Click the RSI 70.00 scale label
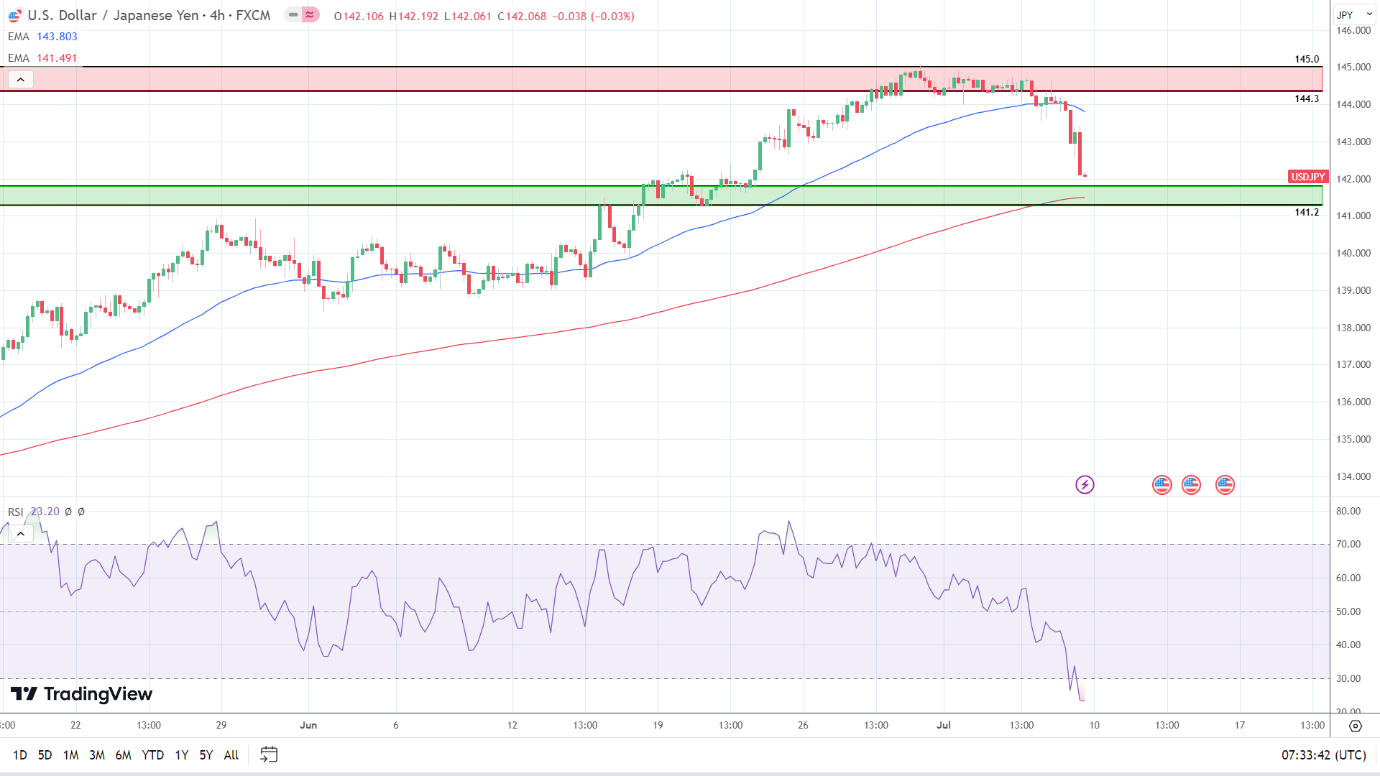The width and height of the screenshot is (1380, 776). pyautogui.click(x=1348, y=544)
